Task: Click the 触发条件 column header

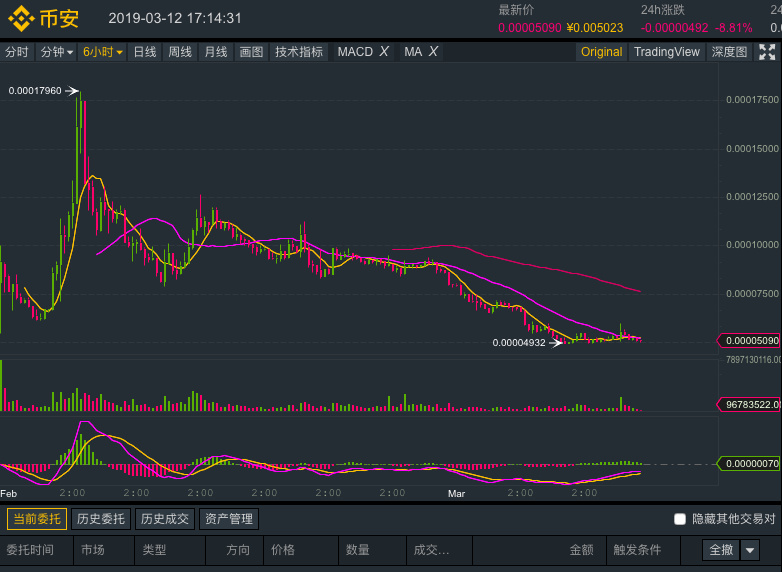Action: pos(637,550)
